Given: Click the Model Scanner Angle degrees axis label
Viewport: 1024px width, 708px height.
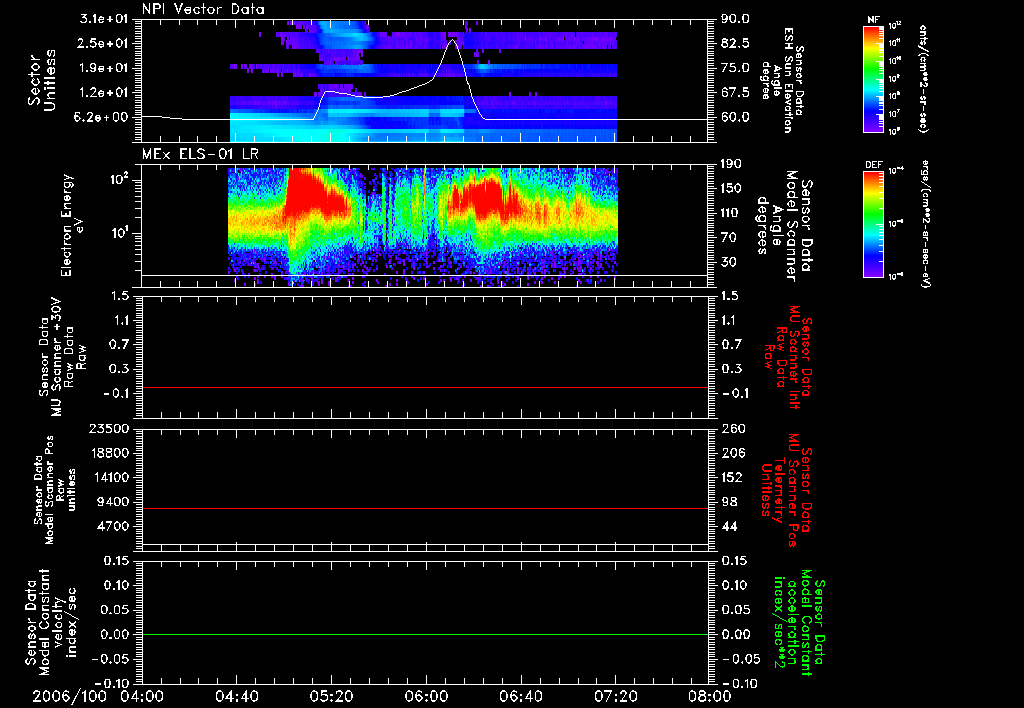Looking at the screenshot, I should (x=784, y=226).
